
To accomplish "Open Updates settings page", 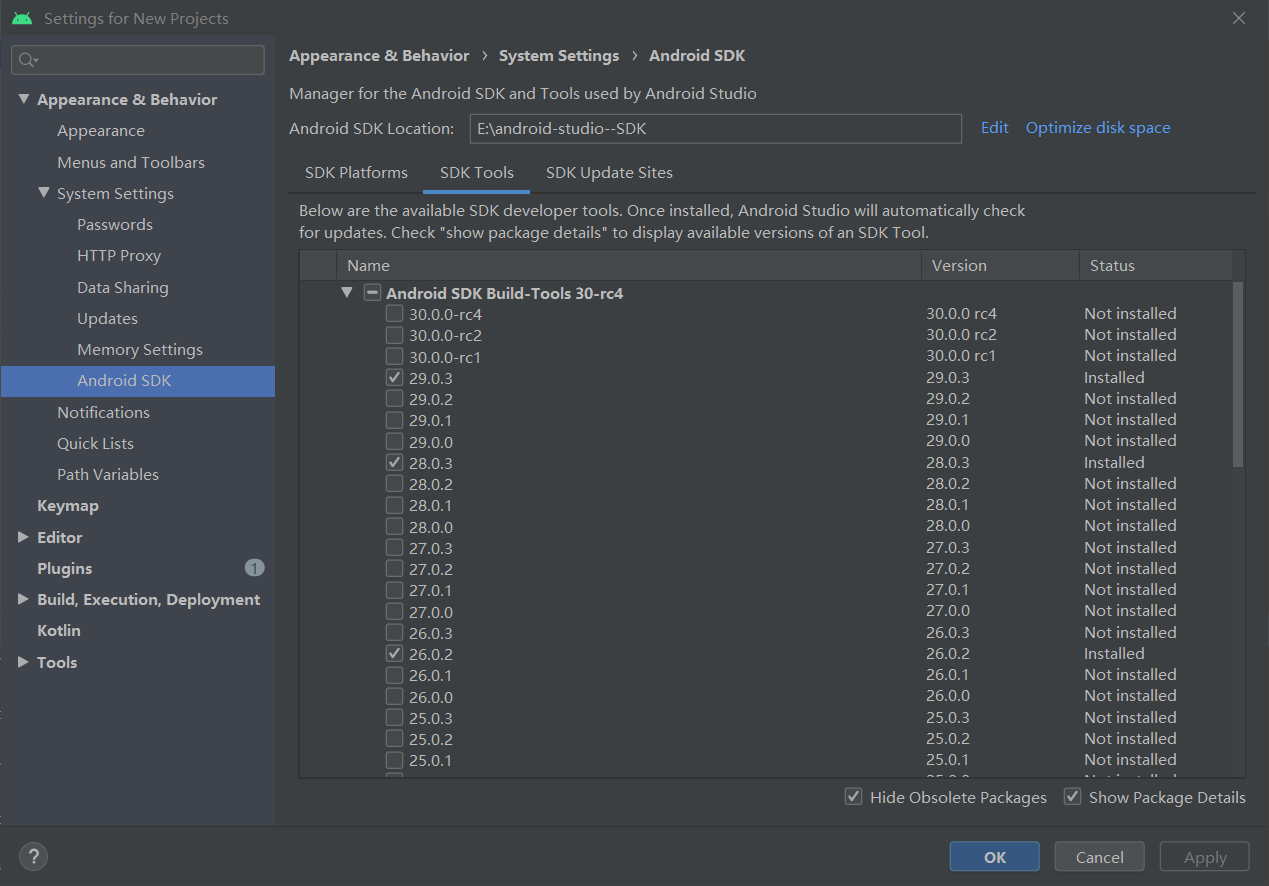I will pos(107,319).
